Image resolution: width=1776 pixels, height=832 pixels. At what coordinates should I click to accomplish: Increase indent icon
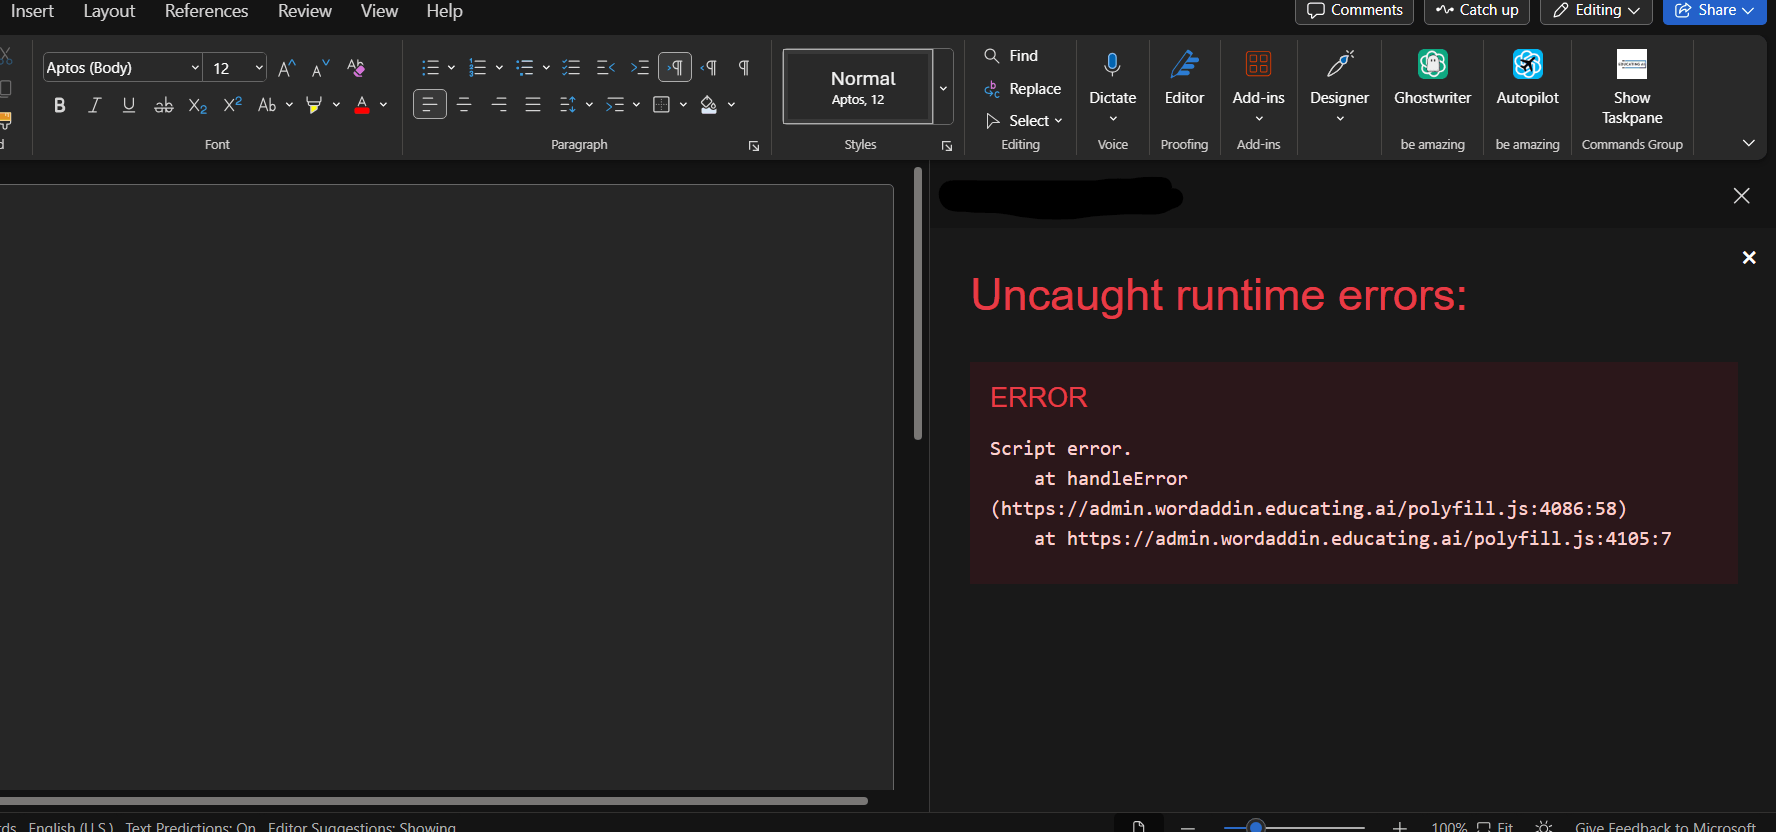click(x=640, y=68)
